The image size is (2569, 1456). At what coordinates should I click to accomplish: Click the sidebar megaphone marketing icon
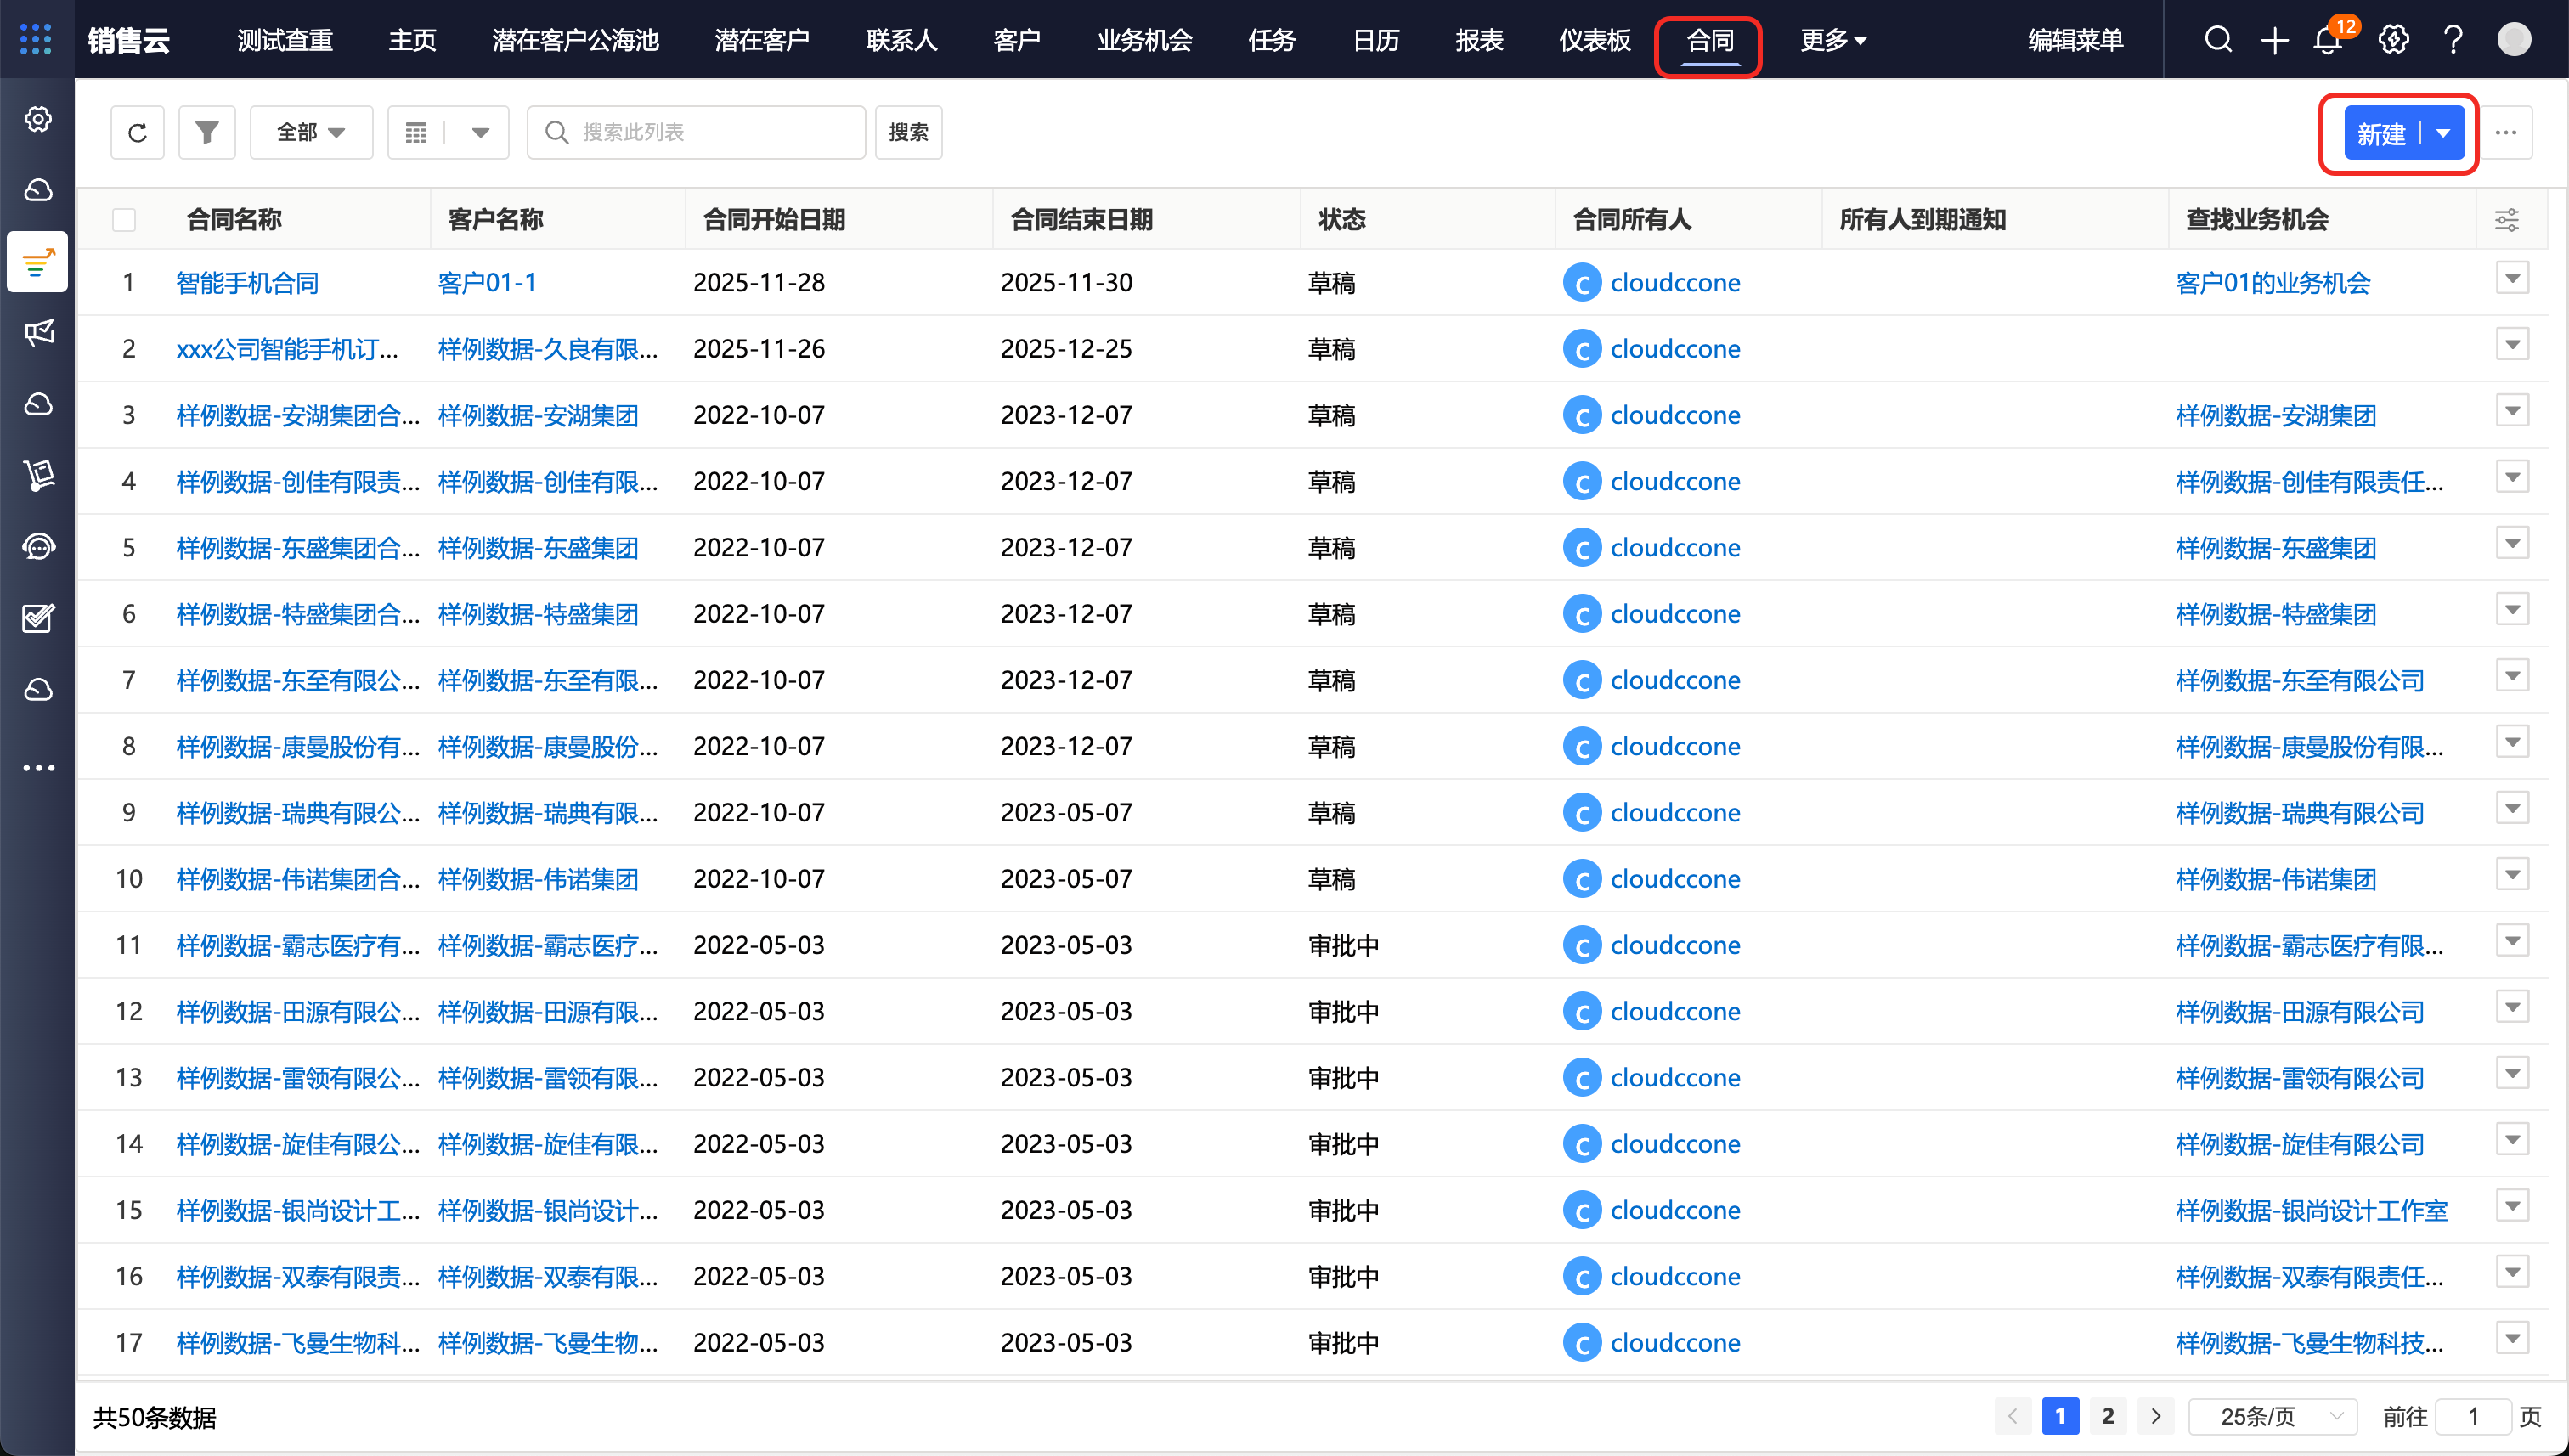tap(38, 333)
